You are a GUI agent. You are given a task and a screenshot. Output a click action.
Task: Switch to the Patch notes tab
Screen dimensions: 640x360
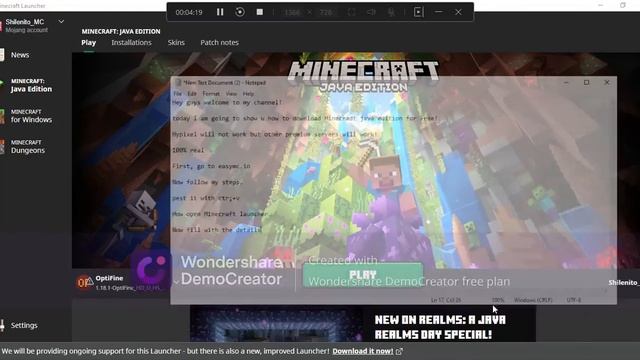[x=220, y=42]
